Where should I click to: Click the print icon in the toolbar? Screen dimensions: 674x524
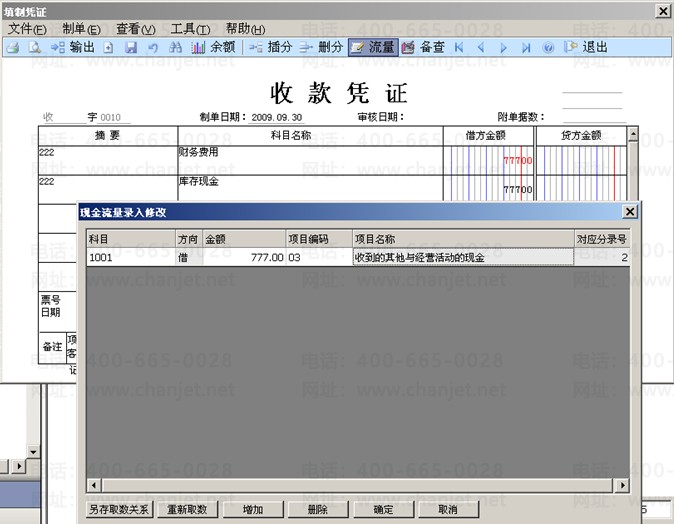pos(13,47)
